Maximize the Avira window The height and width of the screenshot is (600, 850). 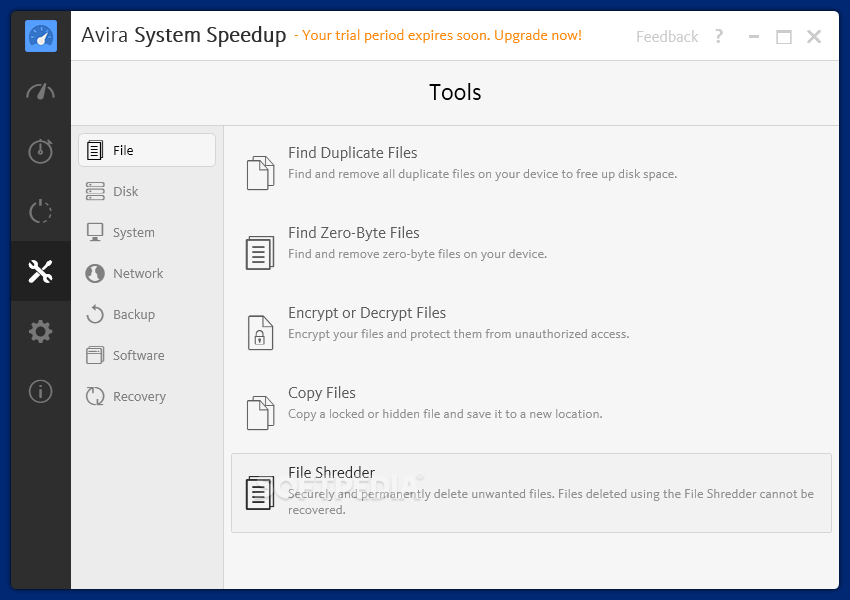(x=784, y=36)
